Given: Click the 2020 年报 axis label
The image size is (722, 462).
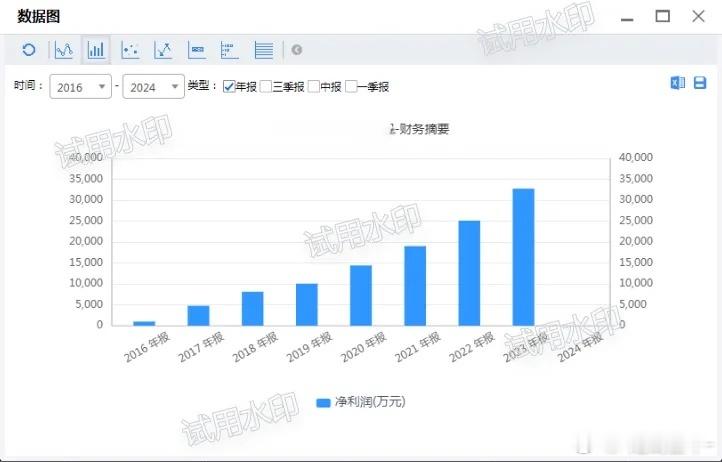Looking at the screenshot, I should 364,347.
